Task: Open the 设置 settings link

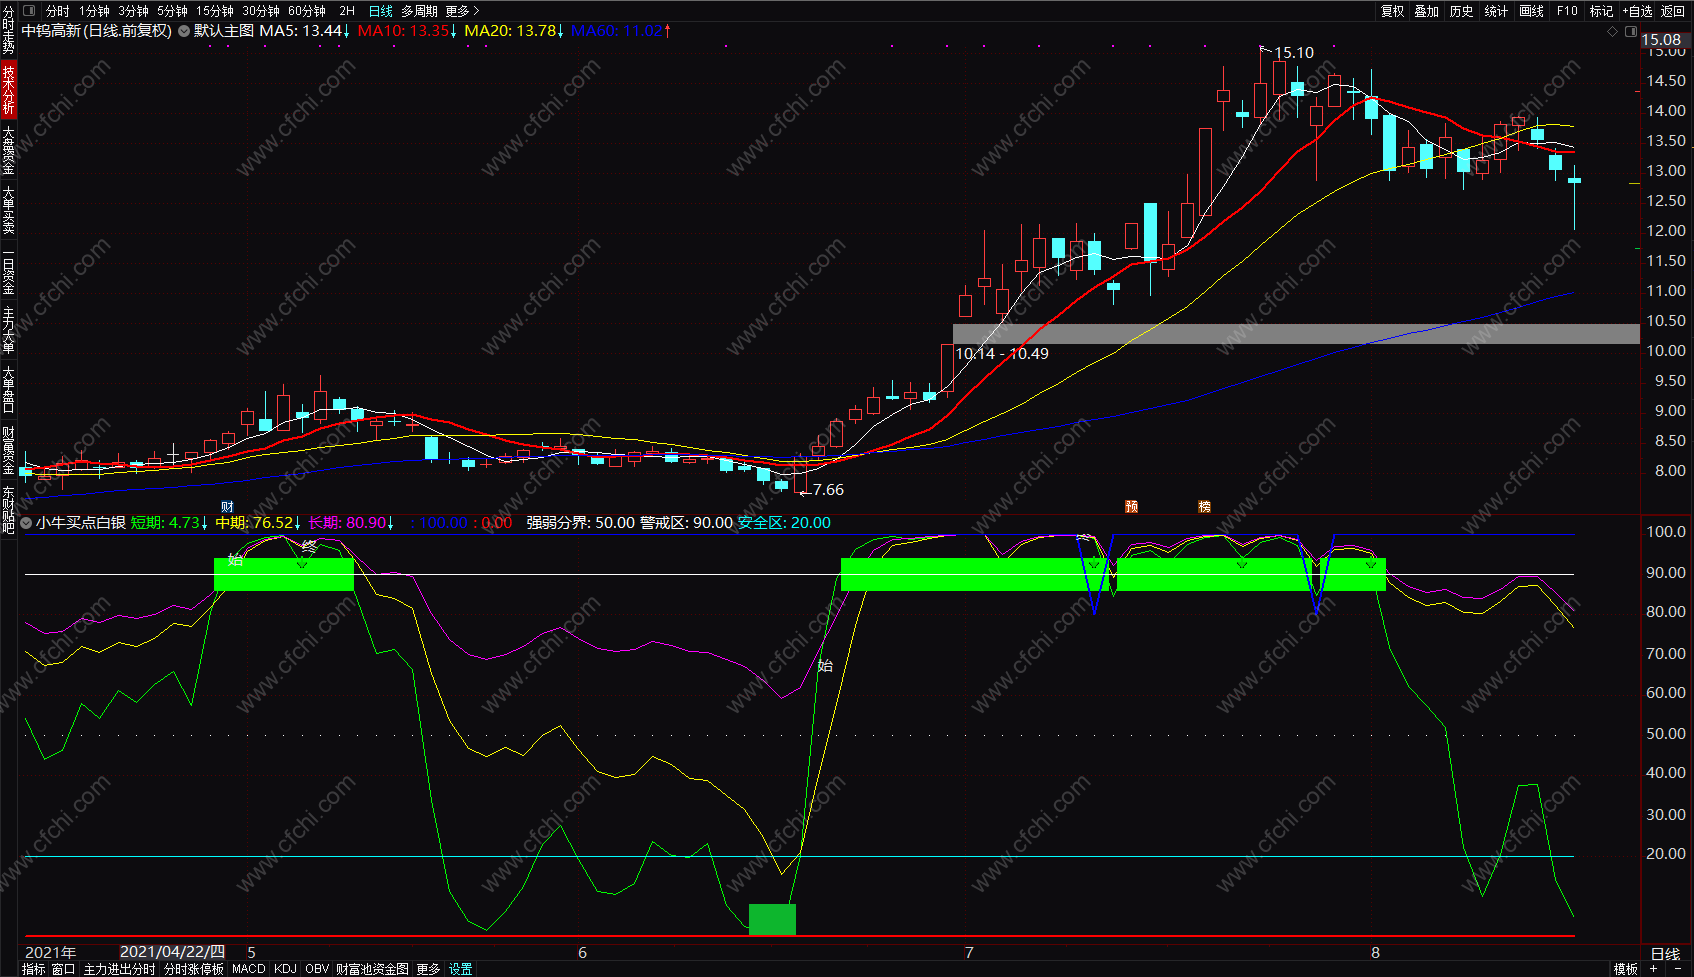Action: tap(460, 969)
